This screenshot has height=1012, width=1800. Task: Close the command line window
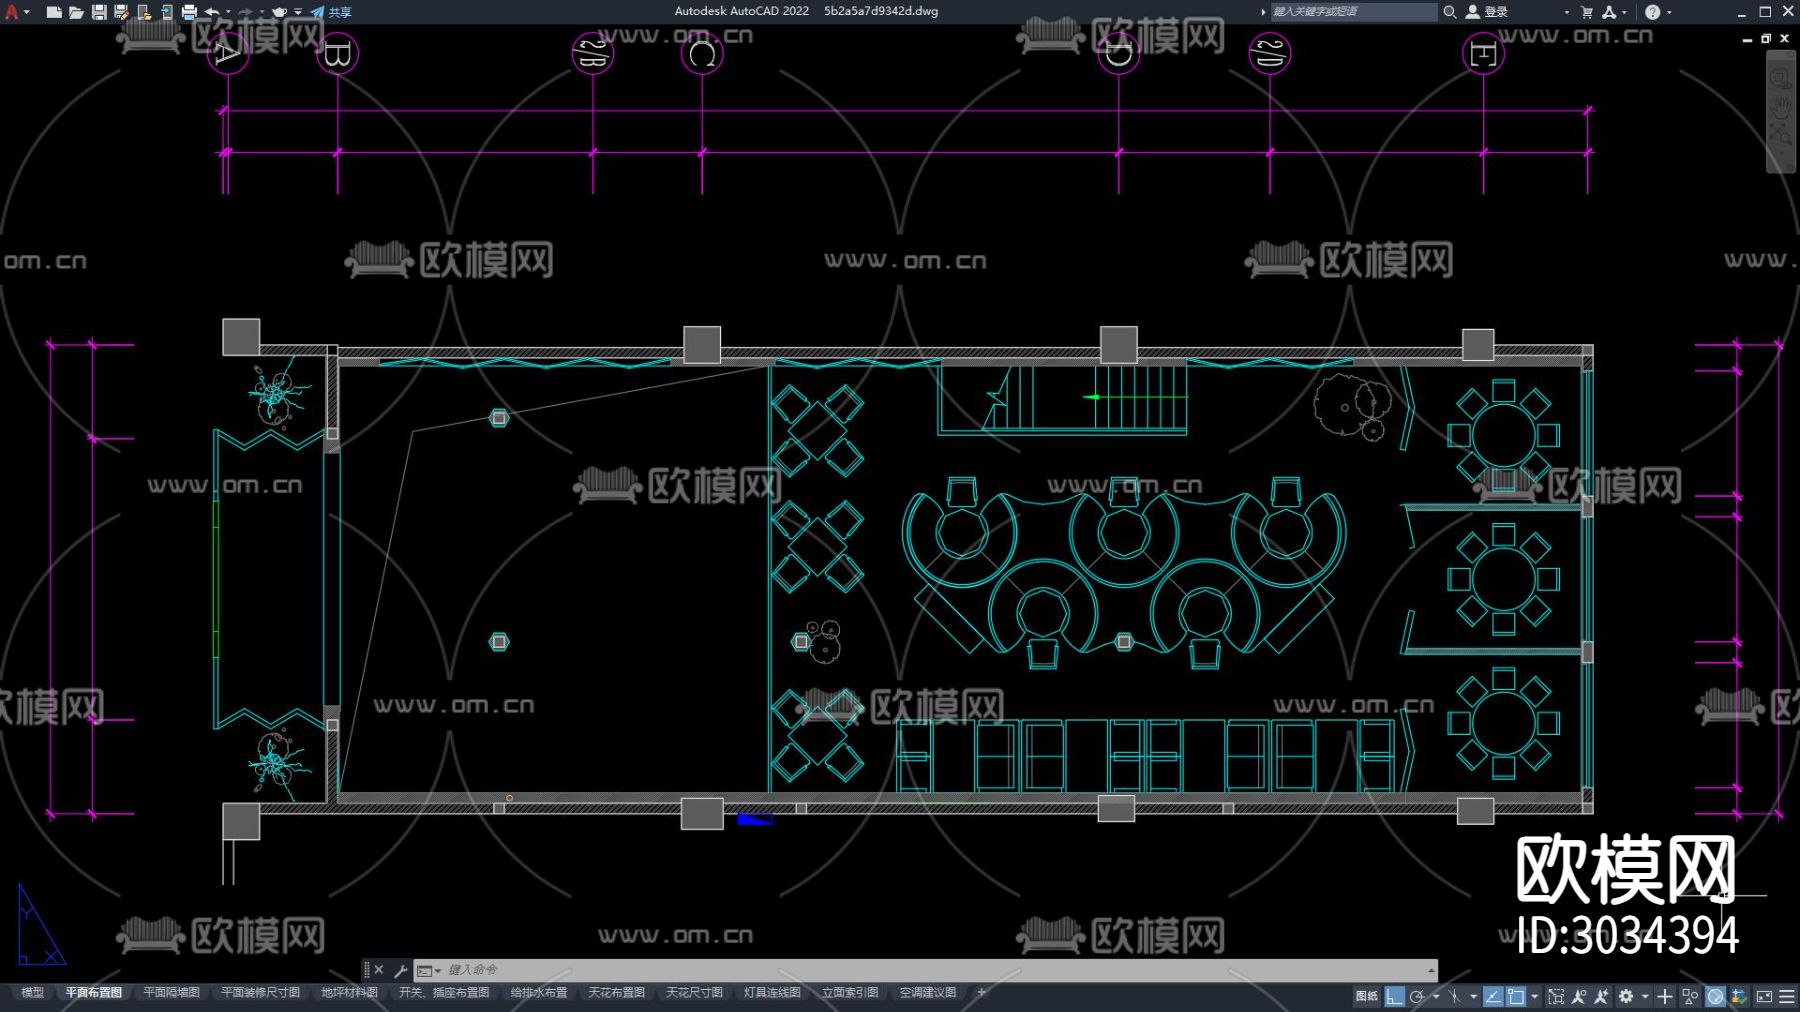click(379, 970)
